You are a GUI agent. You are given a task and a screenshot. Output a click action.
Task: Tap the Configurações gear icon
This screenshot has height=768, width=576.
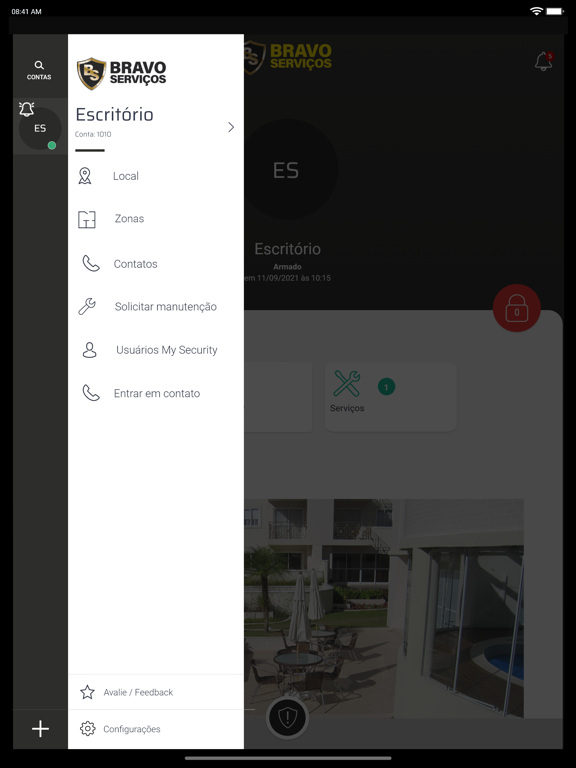pos(88,729)
